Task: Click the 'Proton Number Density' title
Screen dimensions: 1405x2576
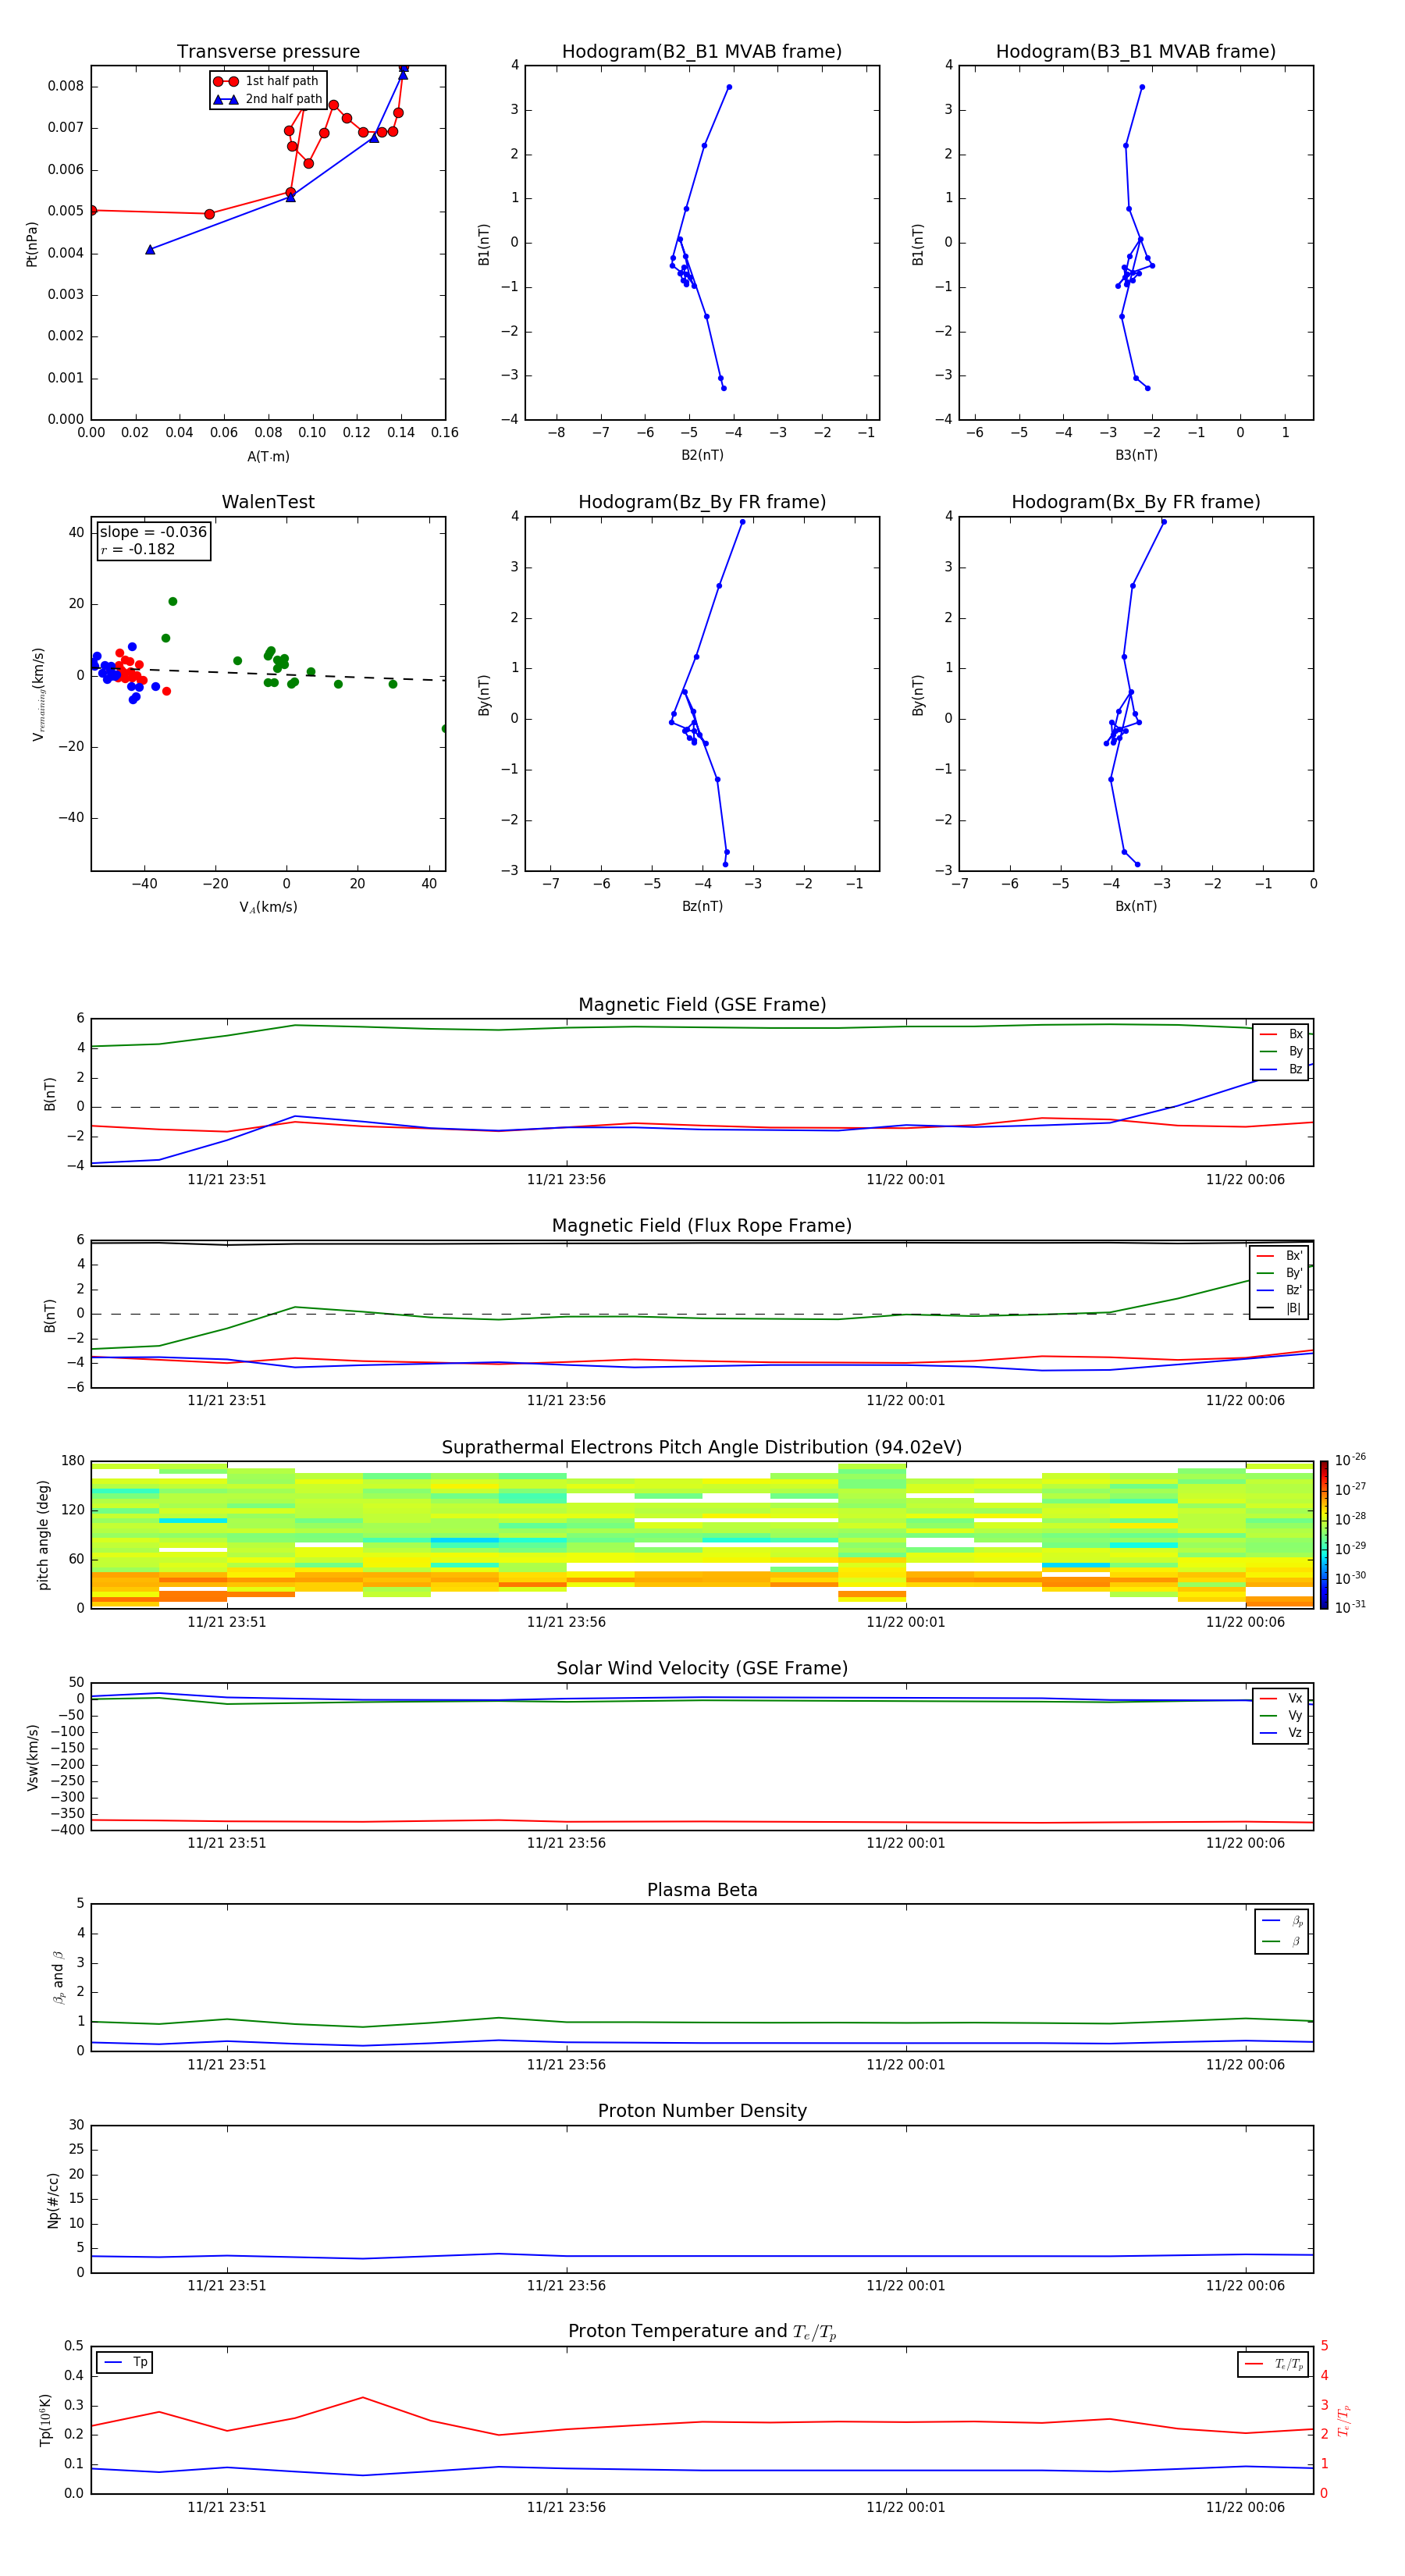Action: (702, 2111)
